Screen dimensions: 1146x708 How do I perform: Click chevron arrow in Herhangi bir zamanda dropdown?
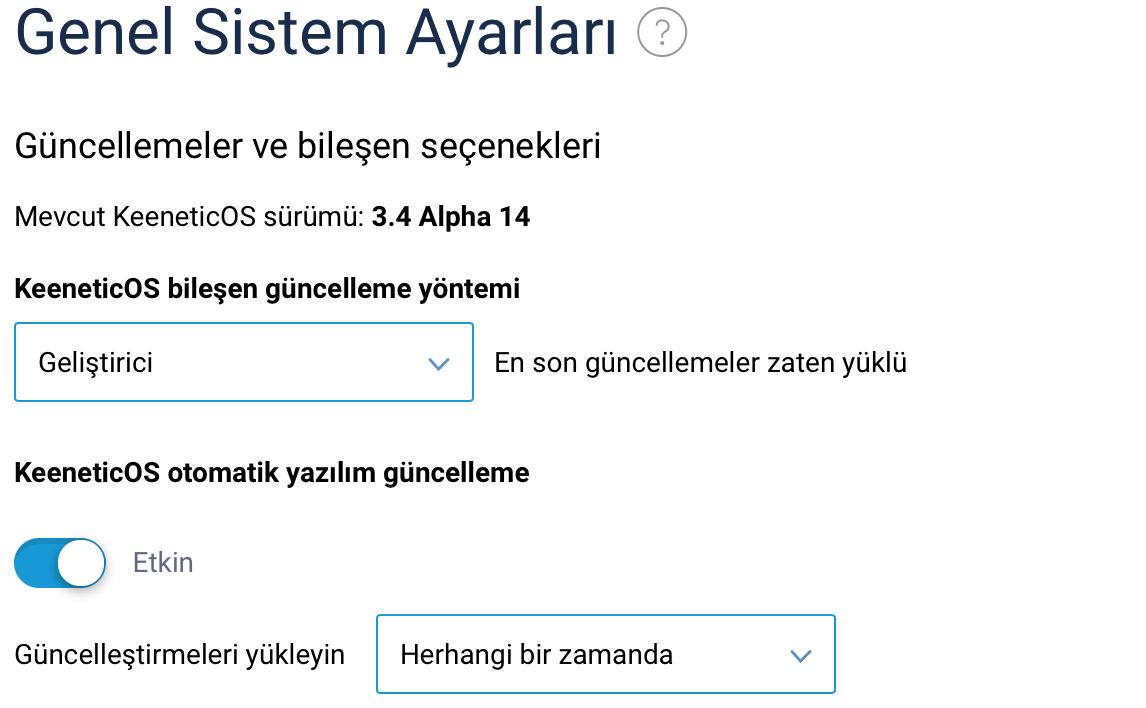click(801, 655)
